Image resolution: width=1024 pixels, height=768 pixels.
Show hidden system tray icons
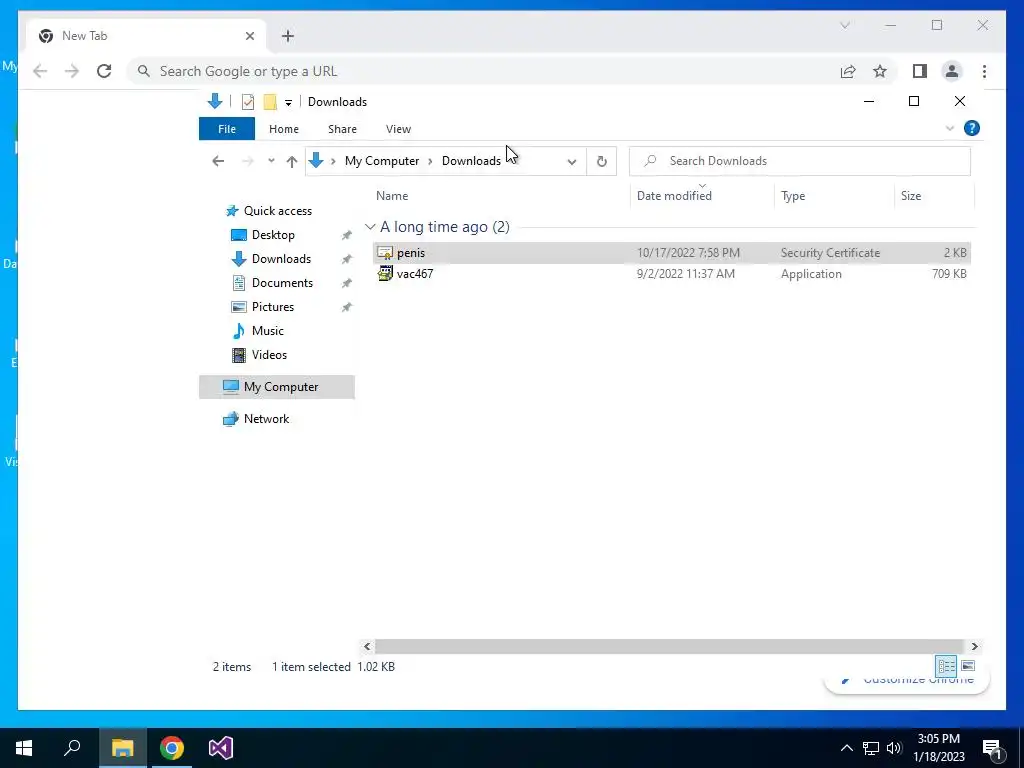pos(846,748)
